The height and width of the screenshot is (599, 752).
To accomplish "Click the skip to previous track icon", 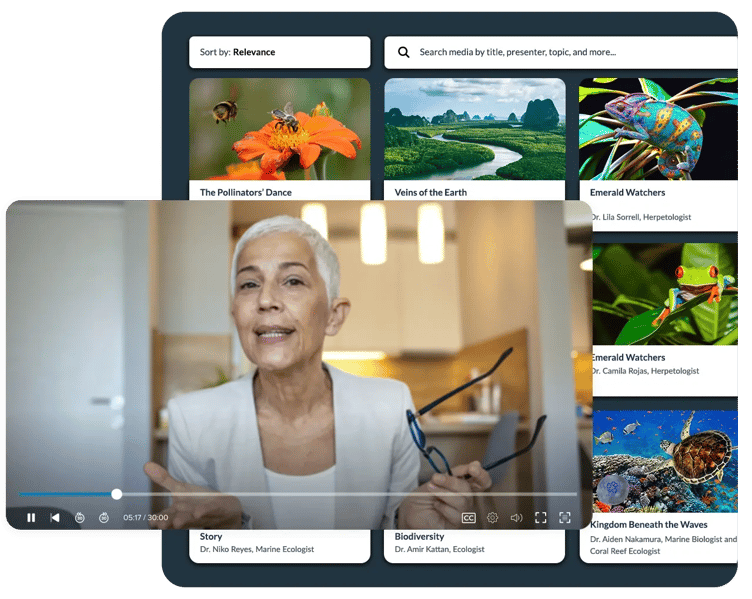I will click(55, 517).
